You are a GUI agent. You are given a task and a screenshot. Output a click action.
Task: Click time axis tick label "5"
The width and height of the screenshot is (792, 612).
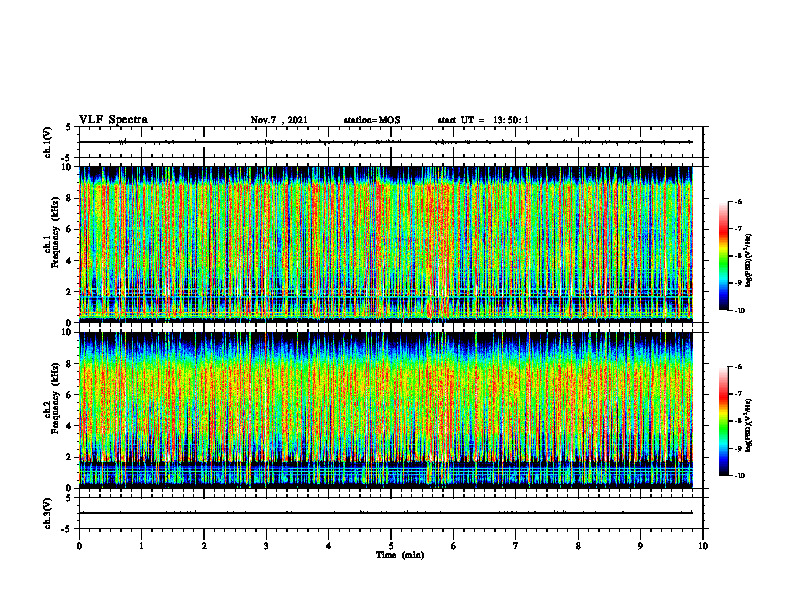click(391, 546)
